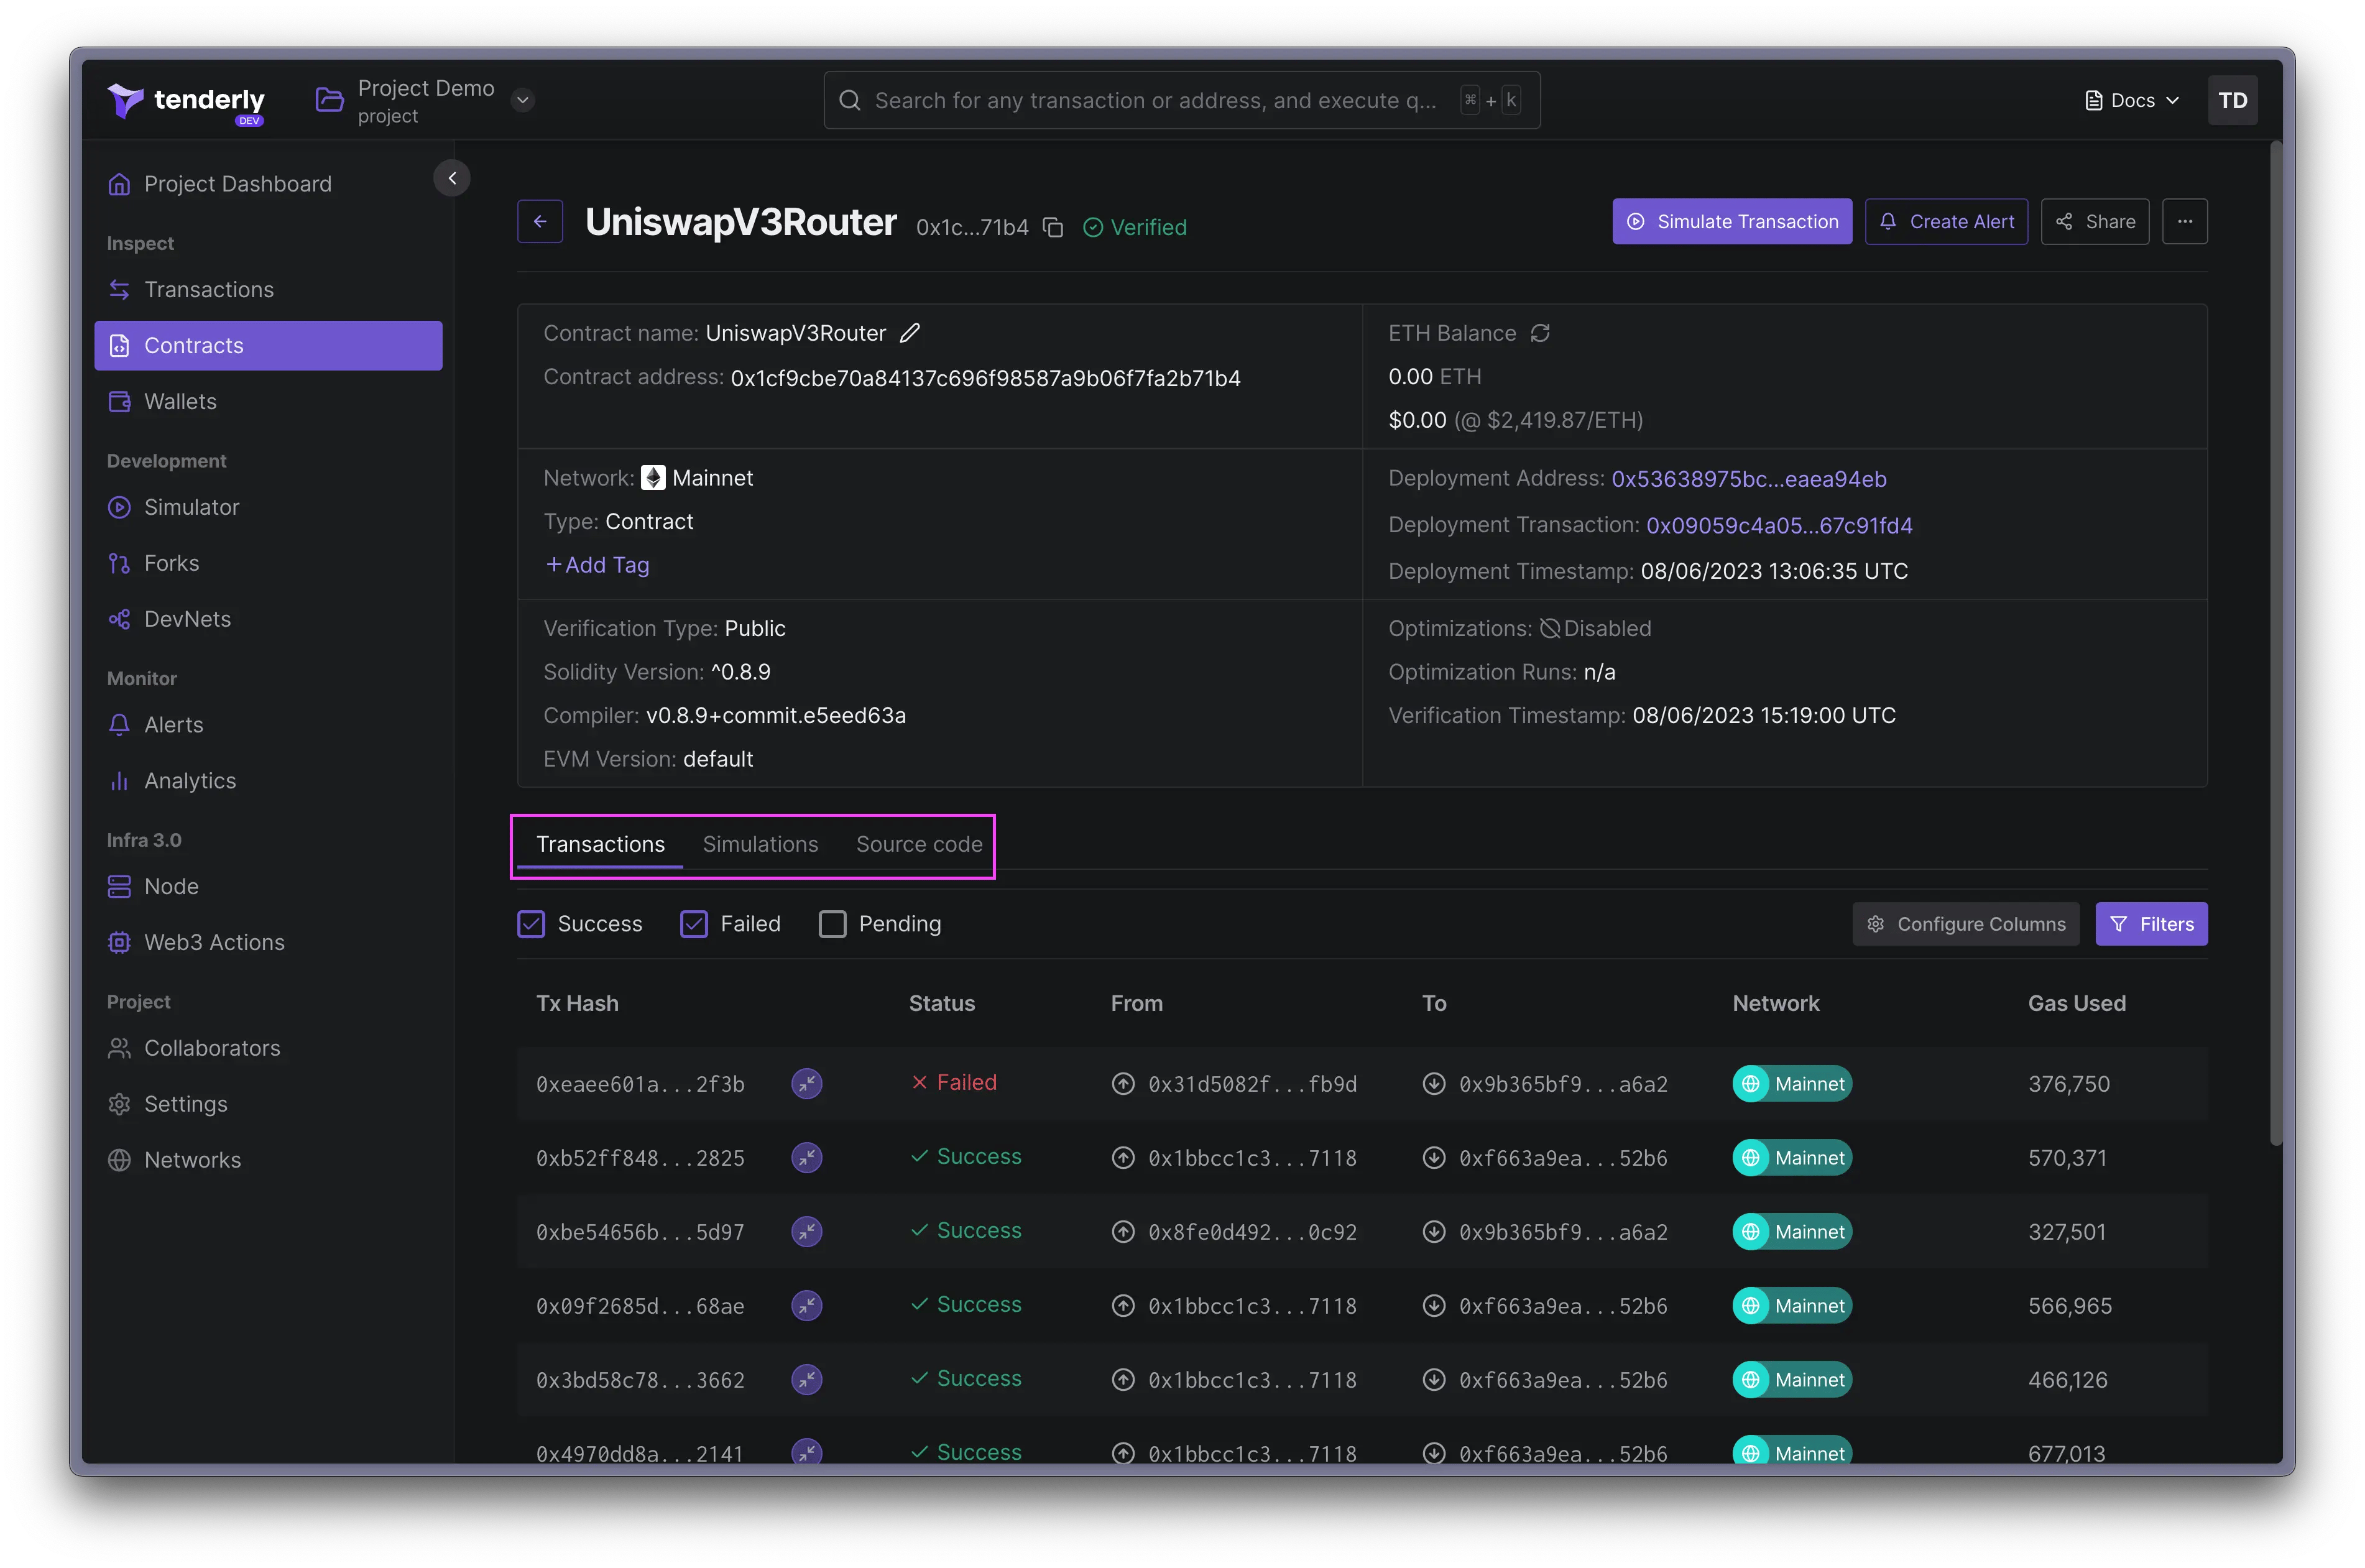Viewport: 2365px width, 1568px height.
Task: Click the Simulate Transaction button
Action: click(1731, 222)
